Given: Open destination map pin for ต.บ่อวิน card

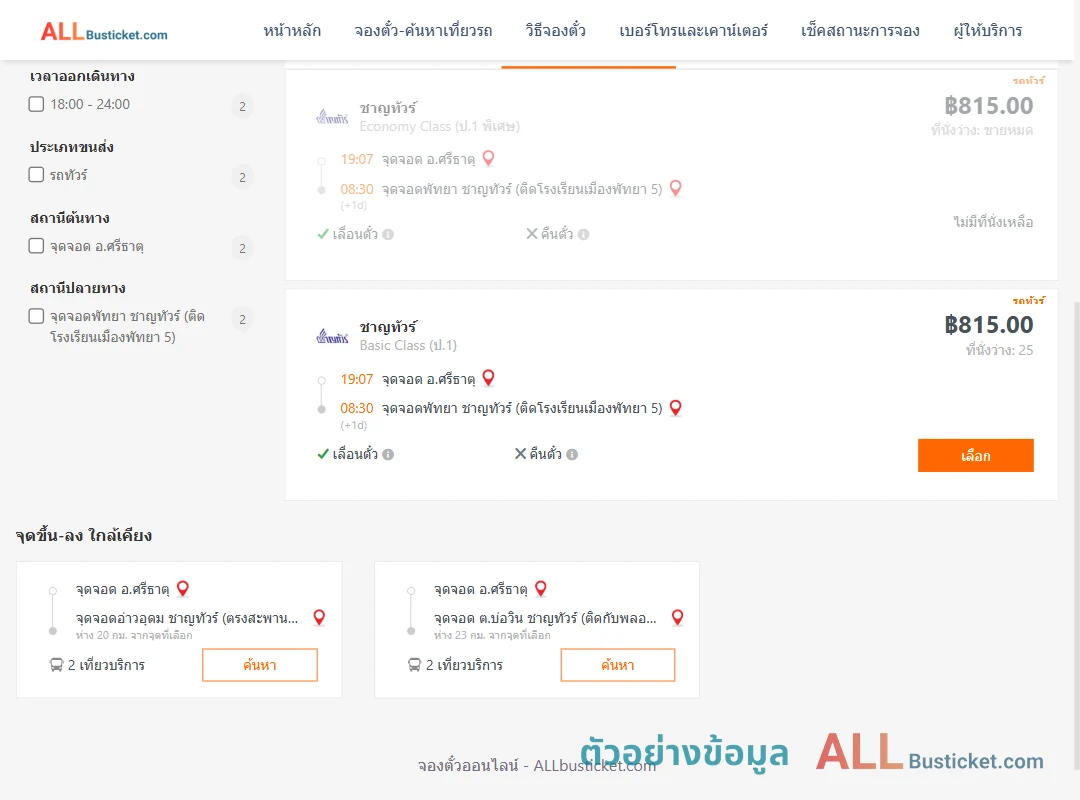Looking at the screenshot, I should (x=678, y=617).
